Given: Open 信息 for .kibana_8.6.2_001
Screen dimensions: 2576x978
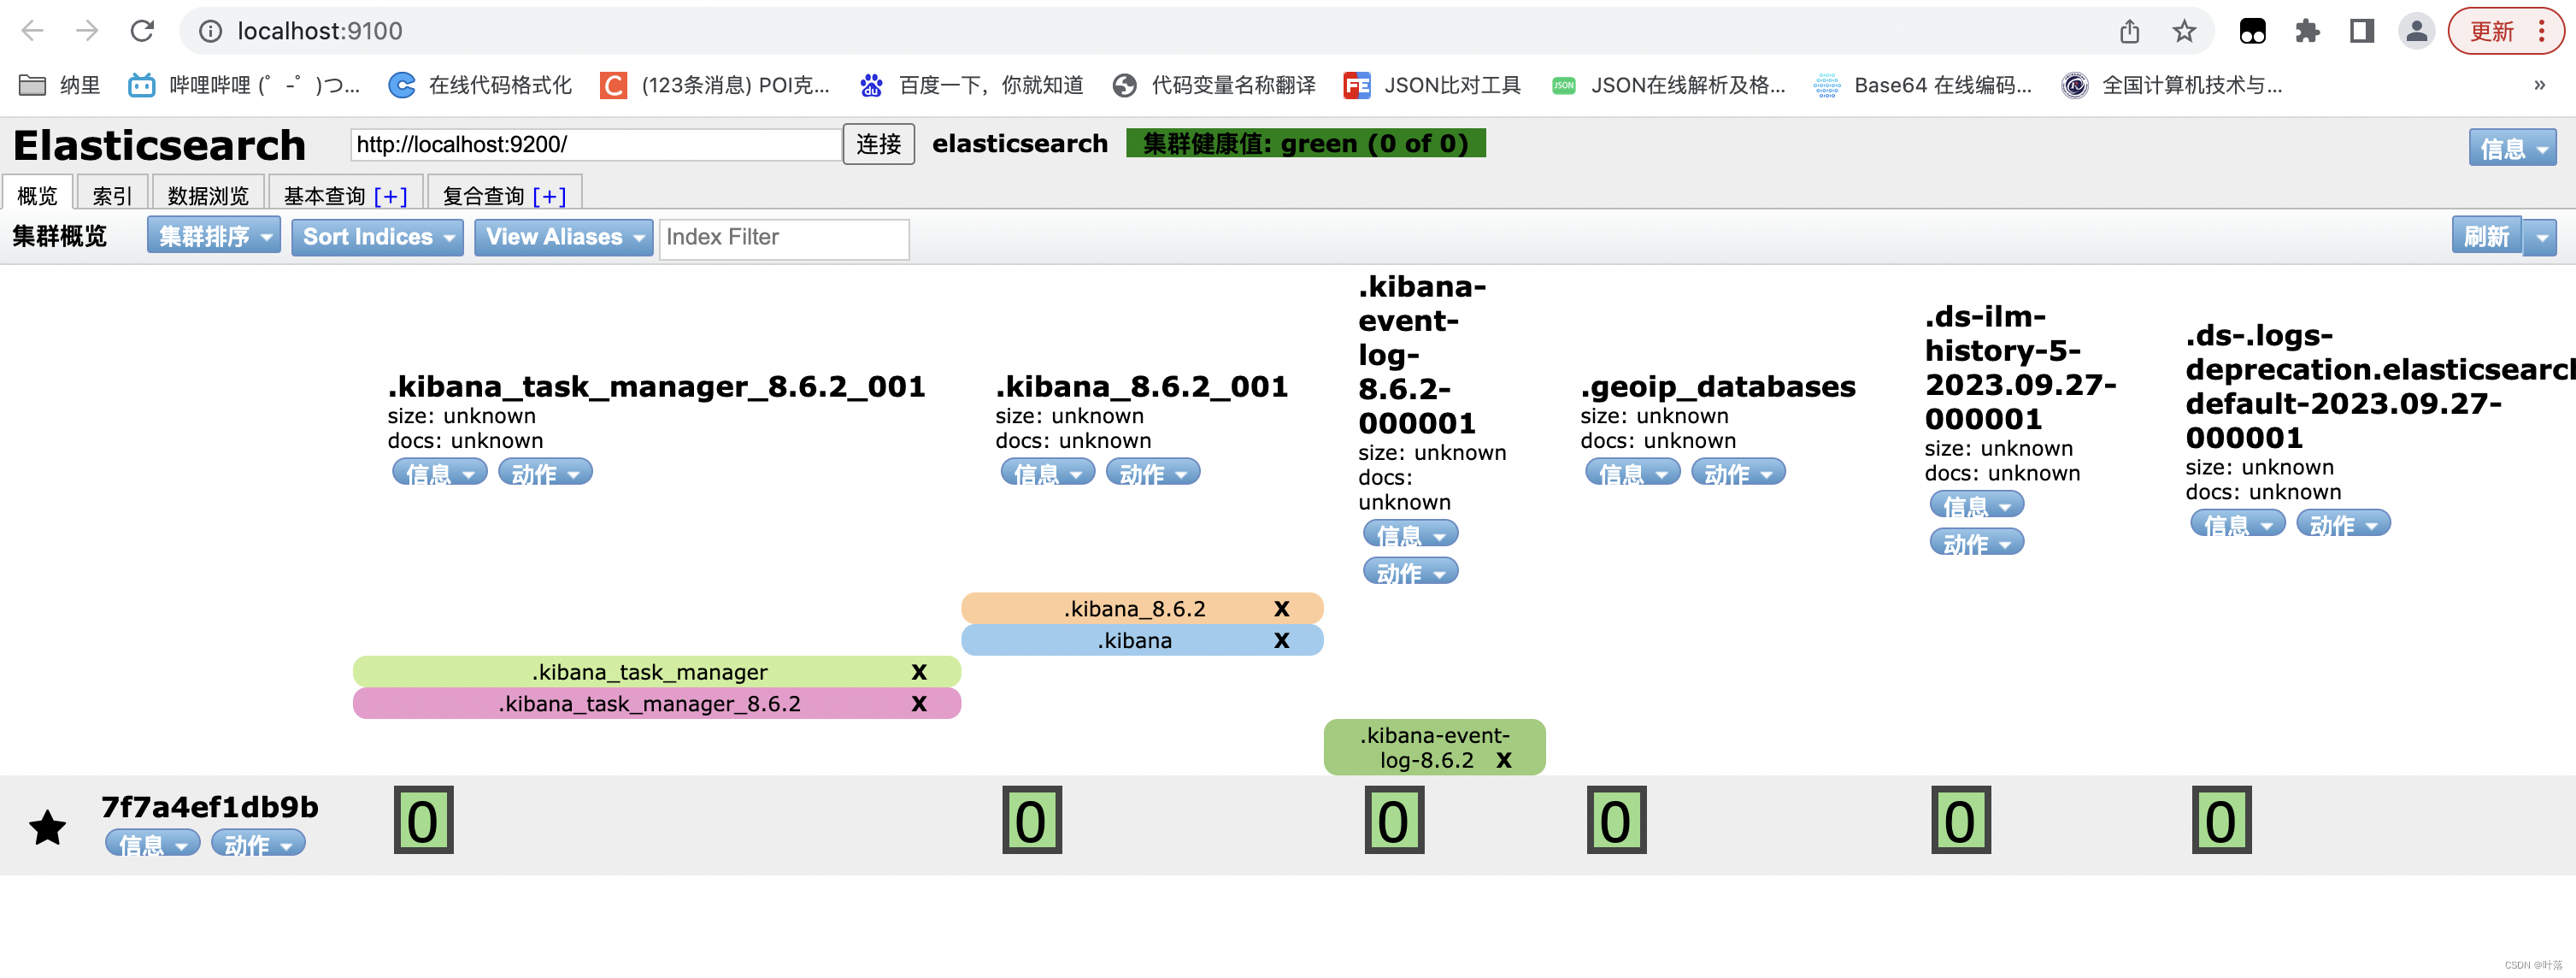Looking at the screenshot, I should click(x=1048, y=472).
